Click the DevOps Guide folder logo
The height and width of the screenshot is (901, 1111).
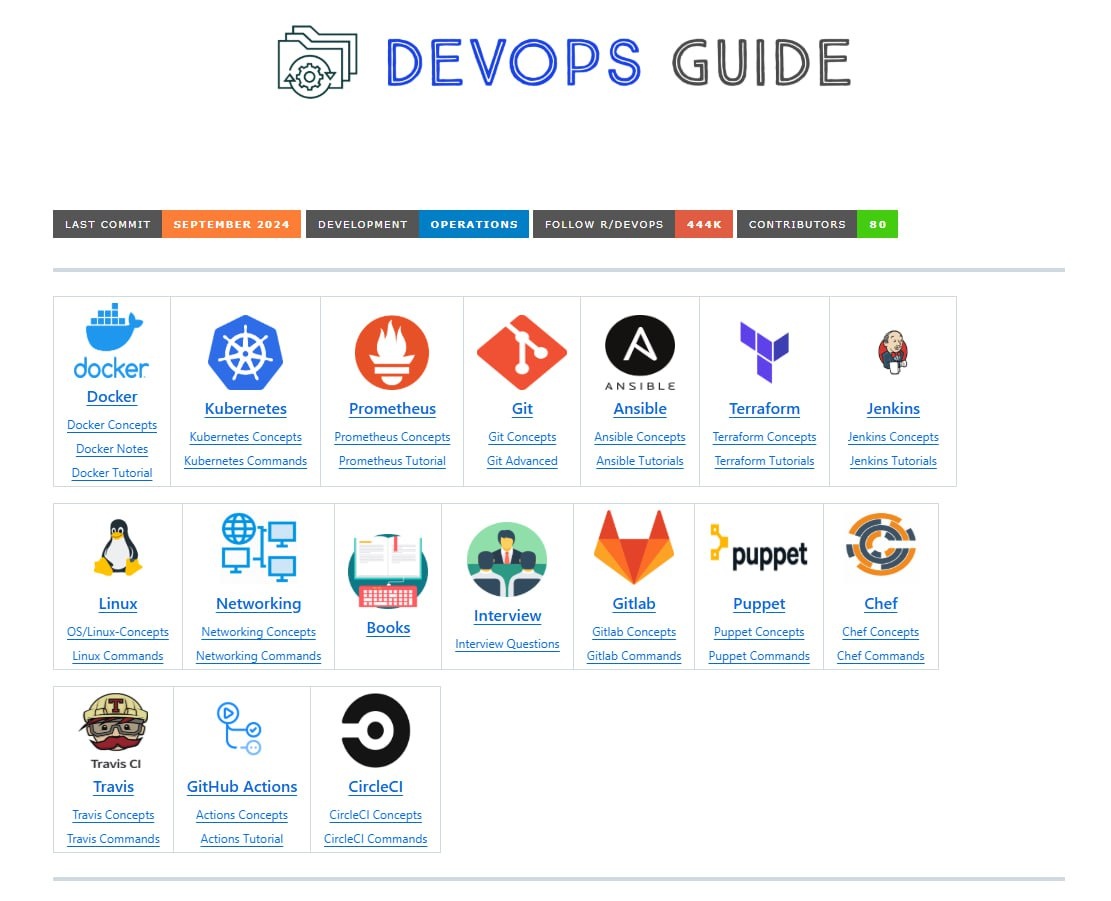click(x=317, y=62)
